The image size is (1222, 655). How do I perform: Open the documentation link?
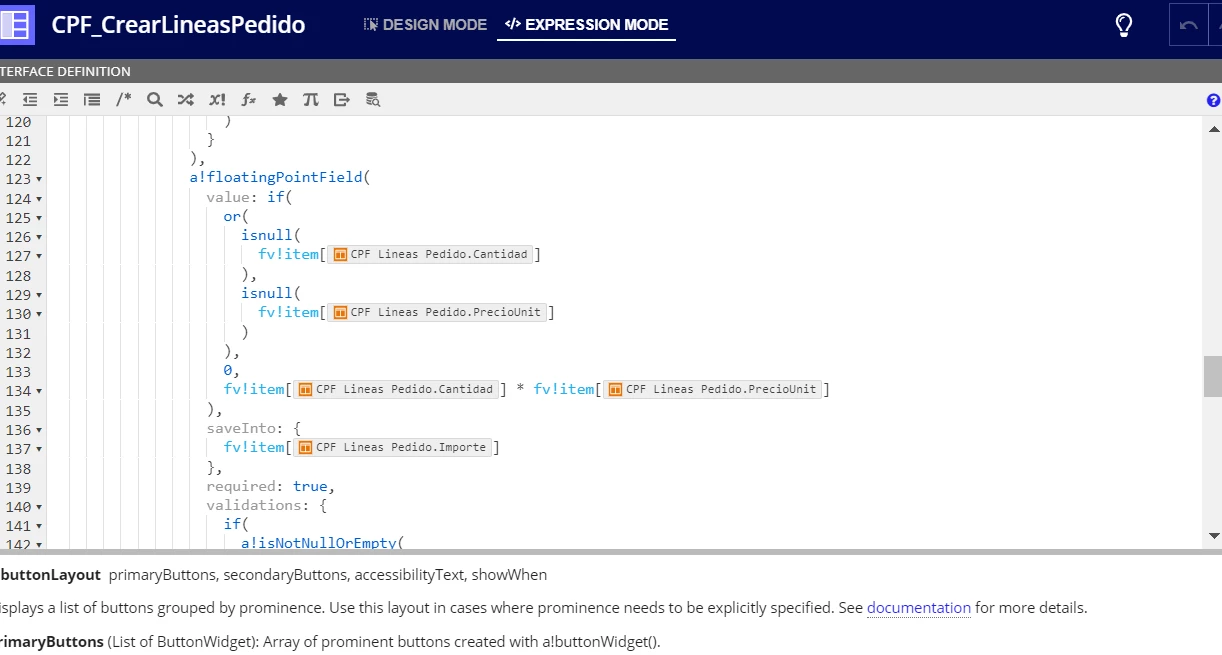(919, 607)
